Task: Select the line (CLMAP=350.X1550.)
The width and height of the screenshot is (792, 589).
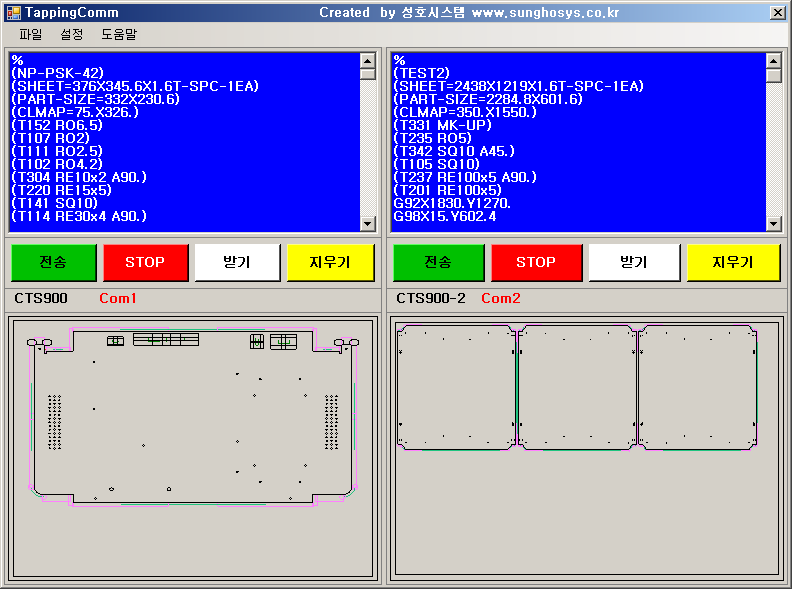Action: [x=465, y=112]
